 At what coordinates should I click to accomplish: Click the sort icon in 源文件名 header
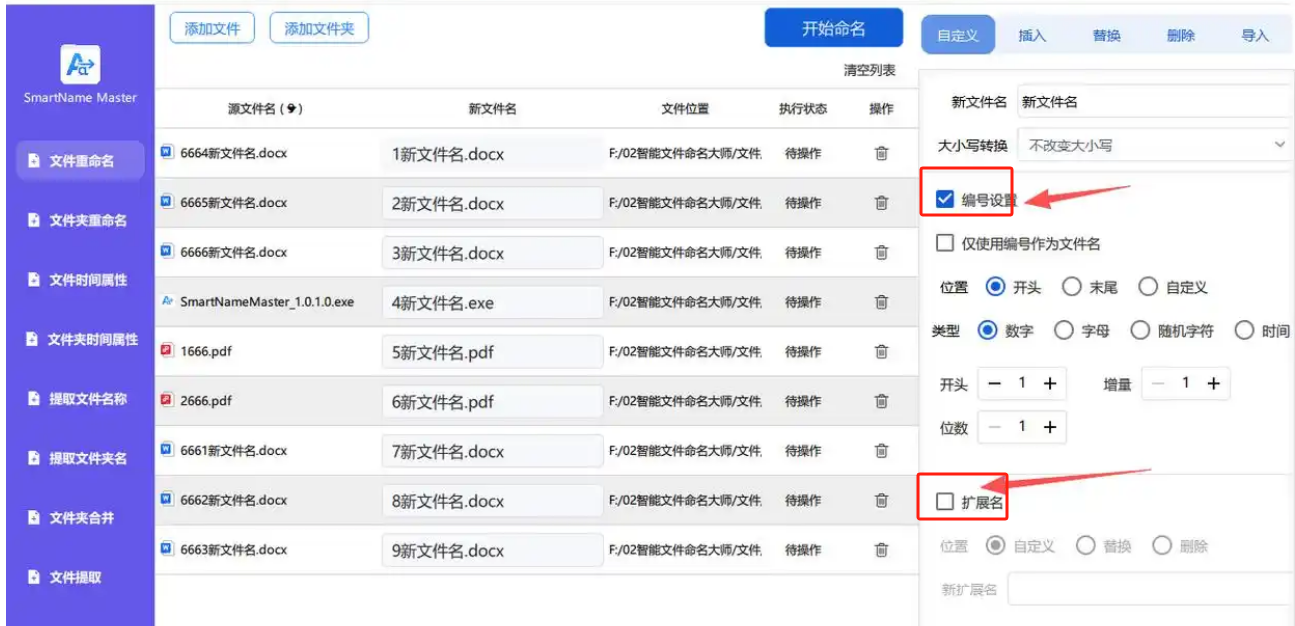pos(290,109)
